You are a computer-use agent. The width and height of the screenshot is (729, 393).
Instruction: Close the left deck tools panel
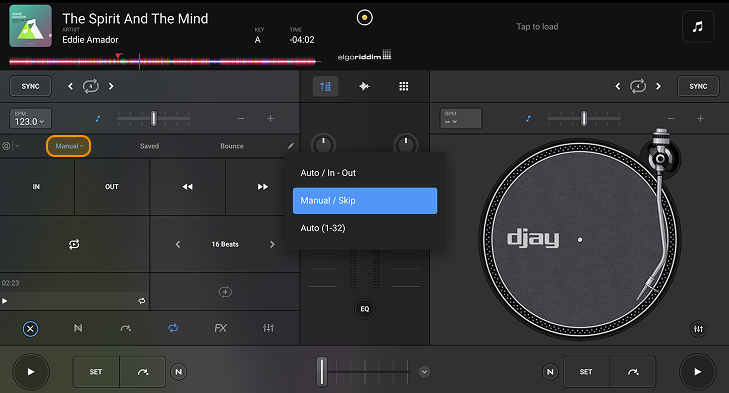point(30,329)
